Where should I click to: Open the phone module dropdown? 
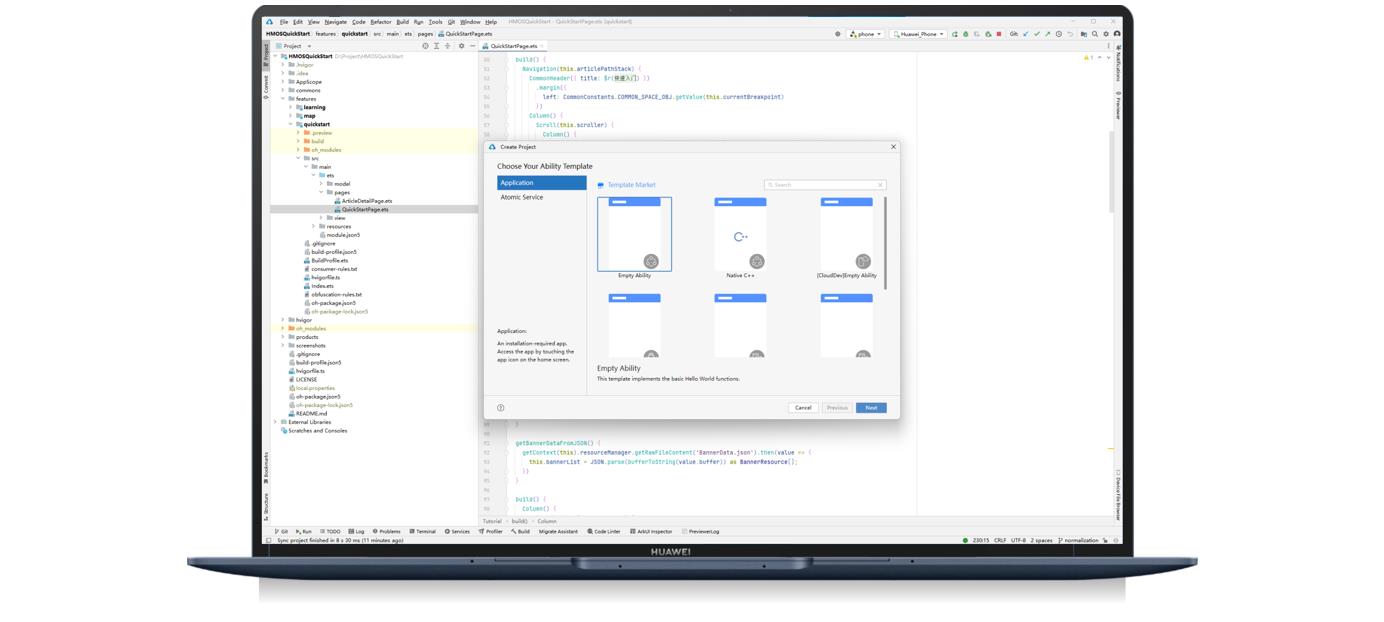click(x=865, y=34)
